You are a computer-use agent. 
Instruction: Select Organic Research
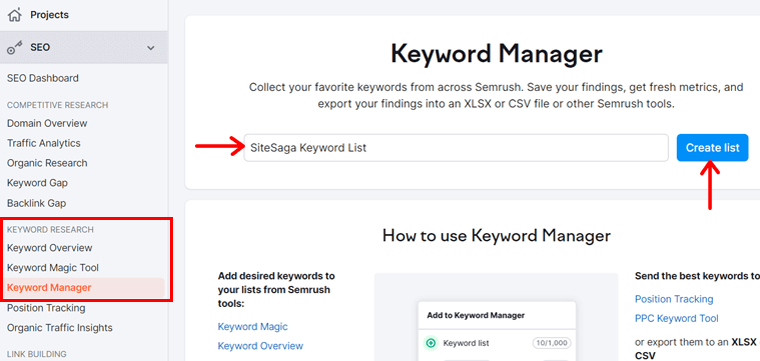(x=47, y=163)
